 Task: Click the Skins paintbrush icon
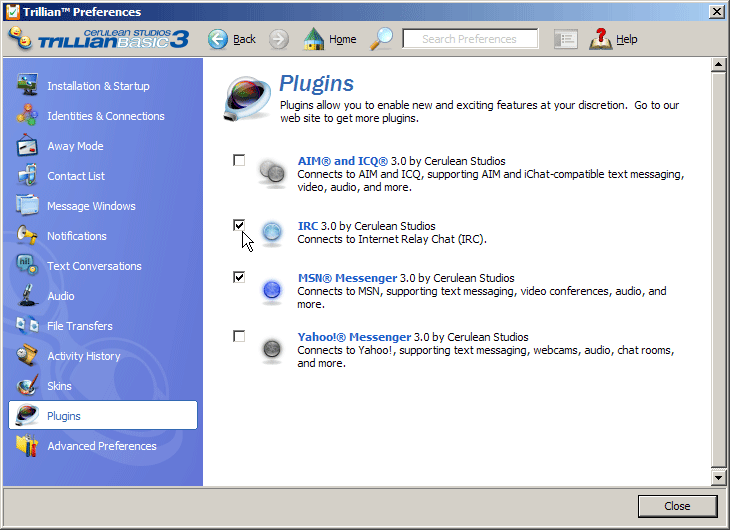(27, 385)
